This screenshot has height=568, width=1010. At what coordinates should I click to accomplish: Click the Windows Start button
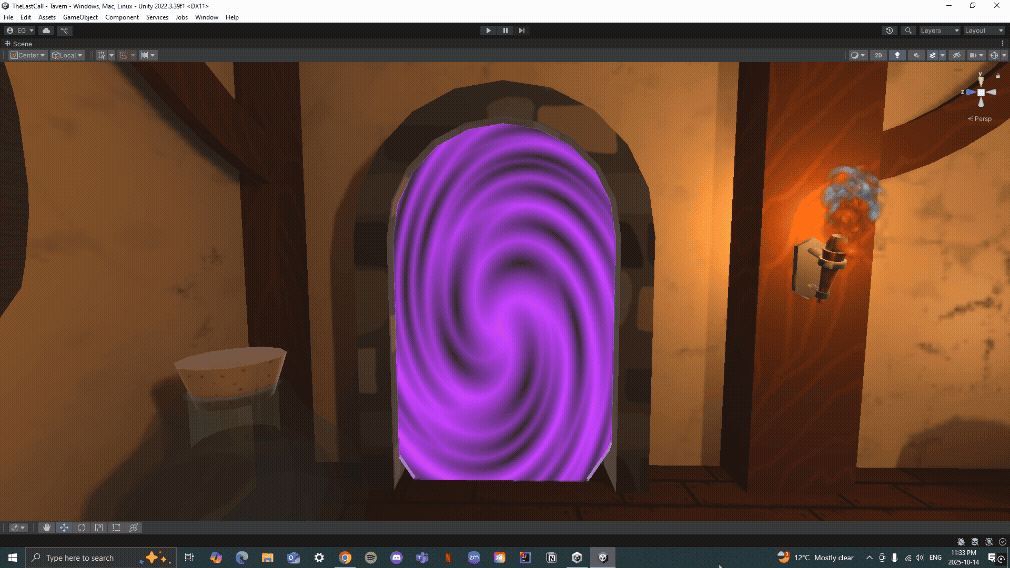[x=12, y=558]
